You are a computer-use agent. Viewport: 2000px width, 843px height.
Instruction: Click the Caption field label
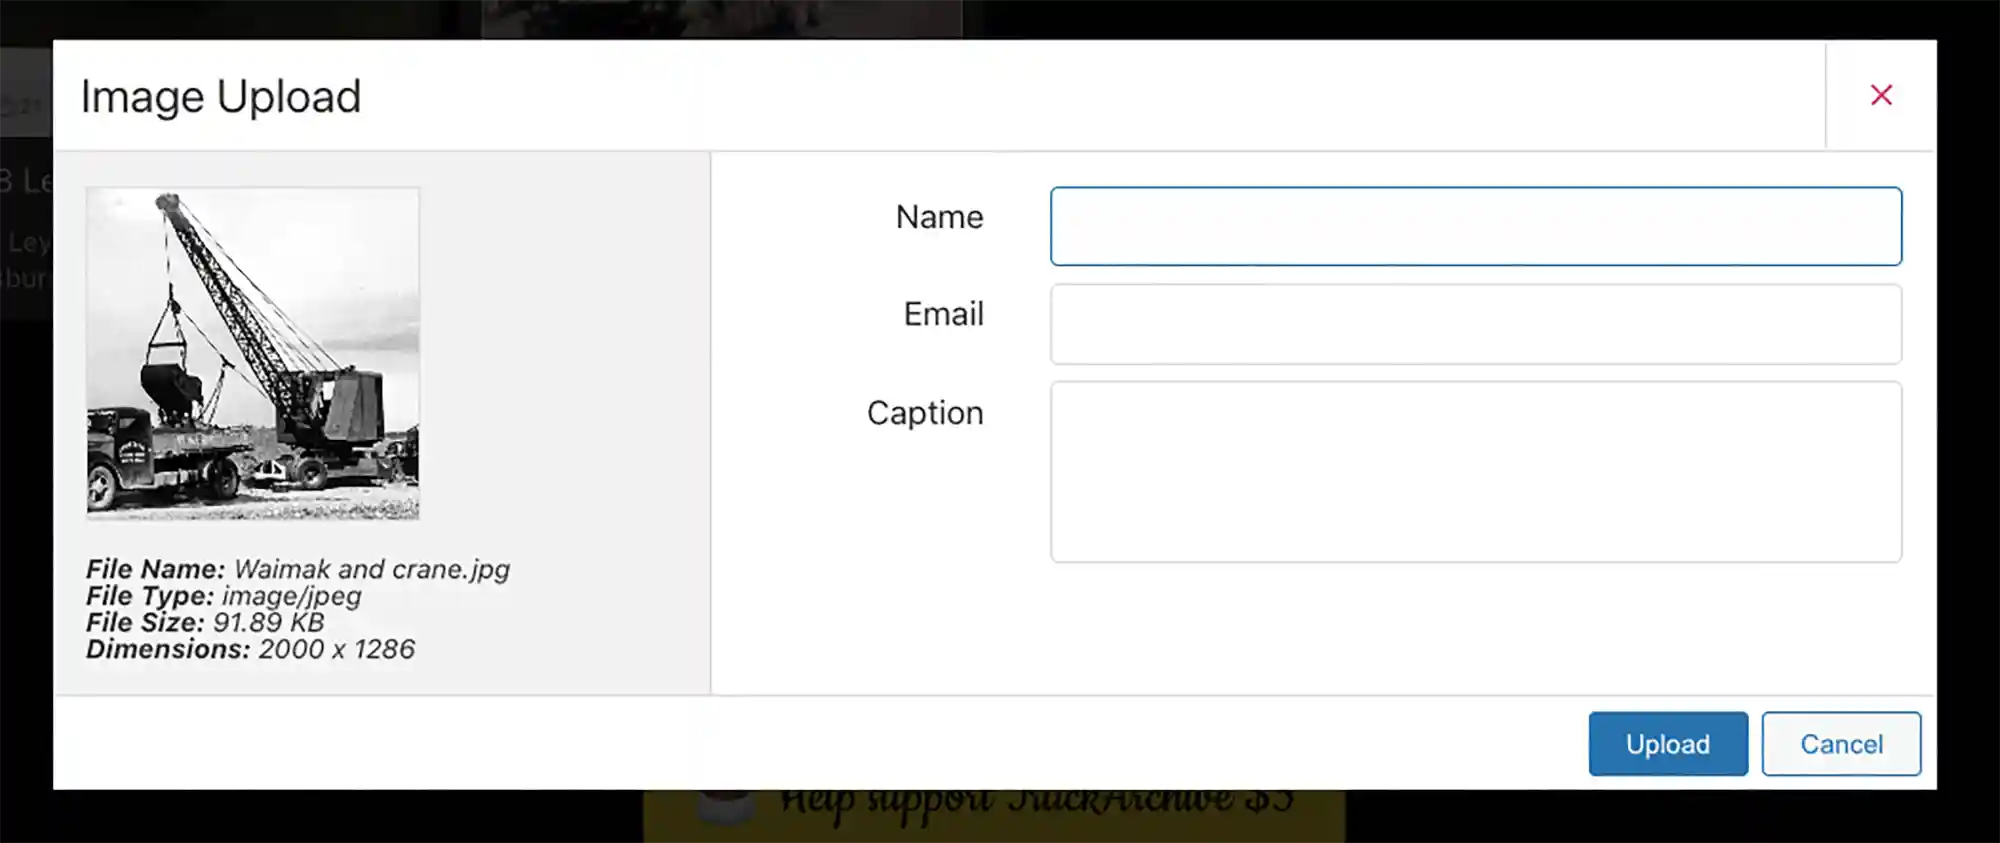pyautogui.click(x=925, y=413)
